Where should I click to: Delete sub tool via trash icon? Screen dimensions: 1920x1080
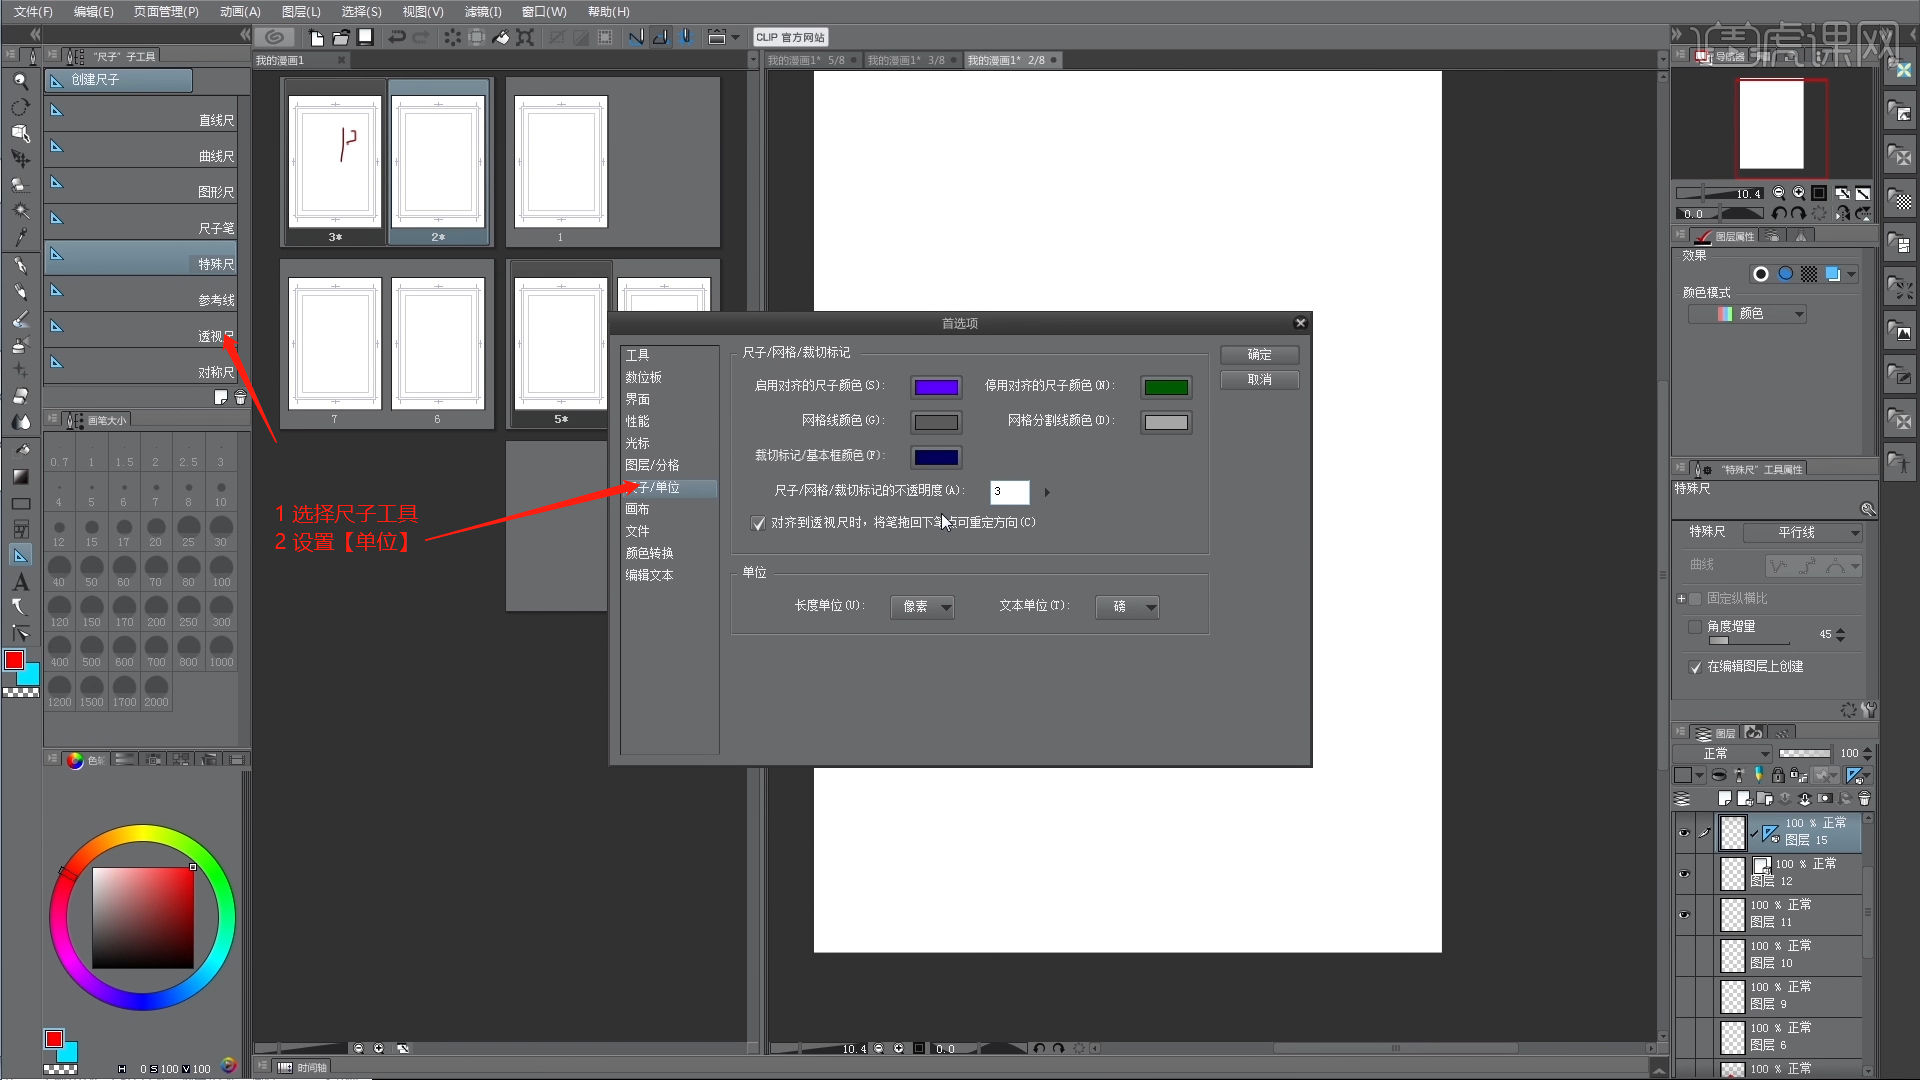(x=240, y=397)
